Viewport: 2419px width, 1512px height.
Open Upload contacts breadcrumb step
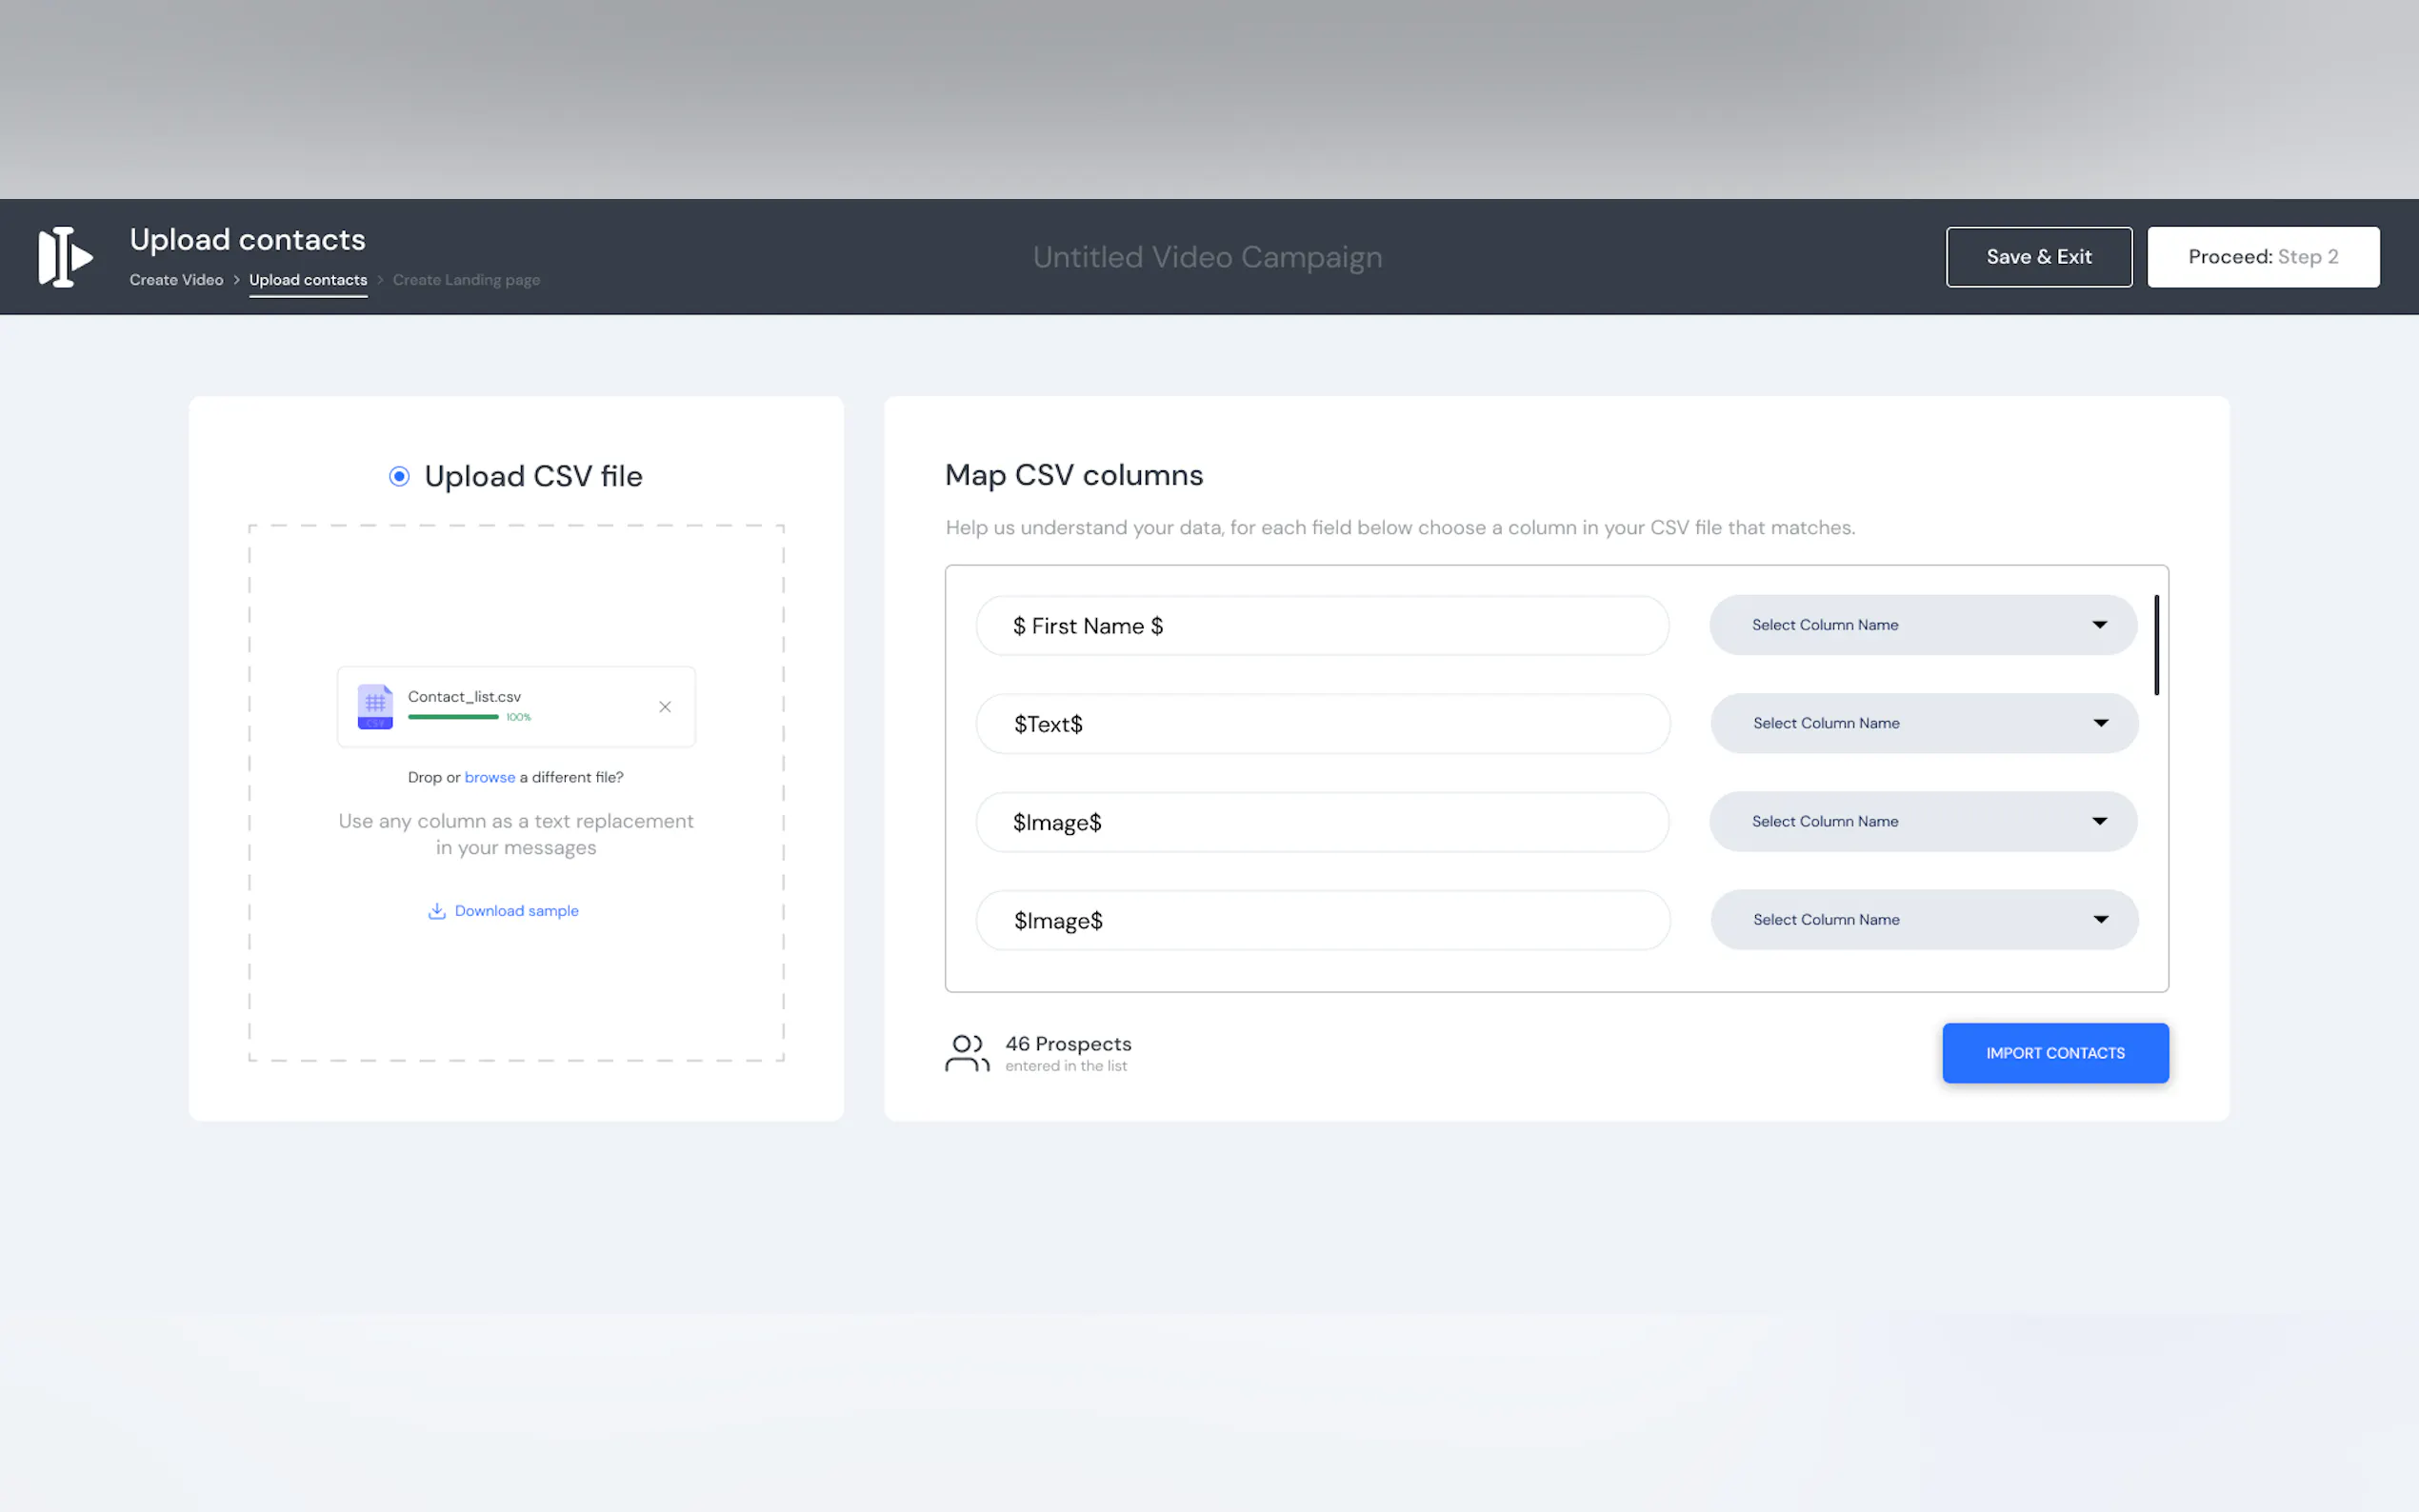(x=308, y=280)
